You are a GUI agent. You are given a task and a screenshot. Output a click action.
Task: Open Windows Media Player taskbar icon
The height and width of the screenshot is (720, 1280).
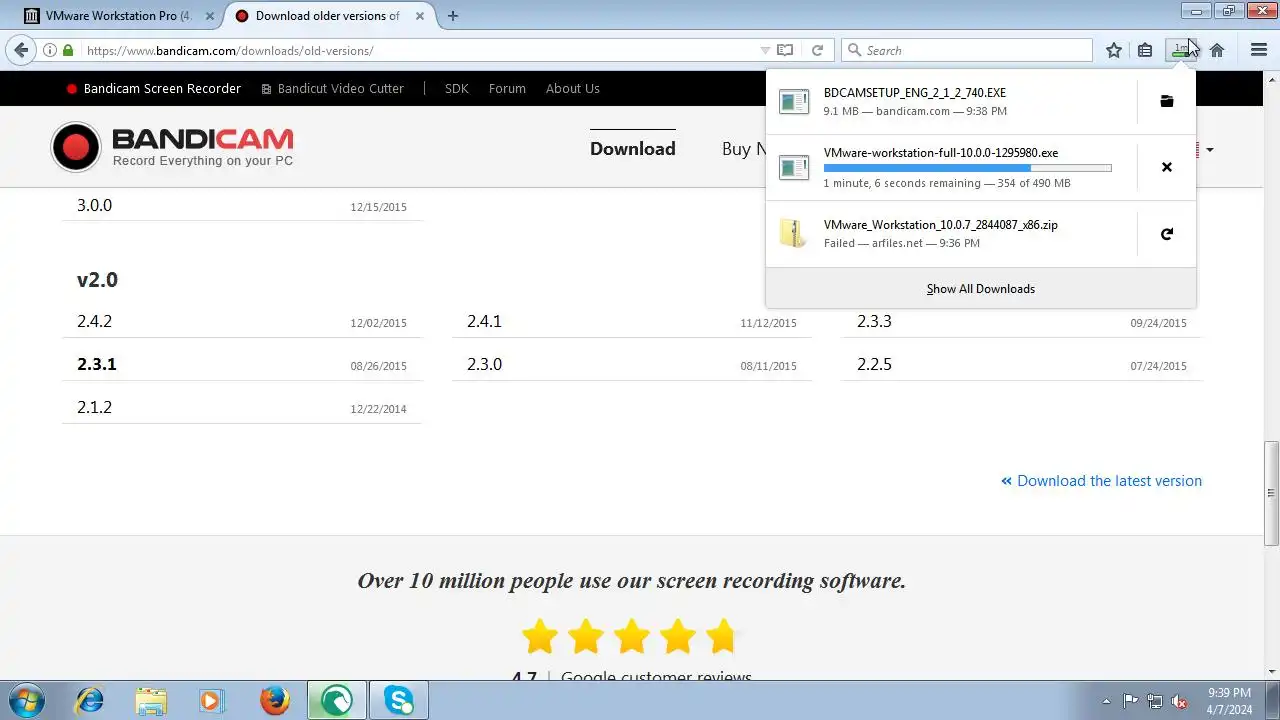coord(213,700)
